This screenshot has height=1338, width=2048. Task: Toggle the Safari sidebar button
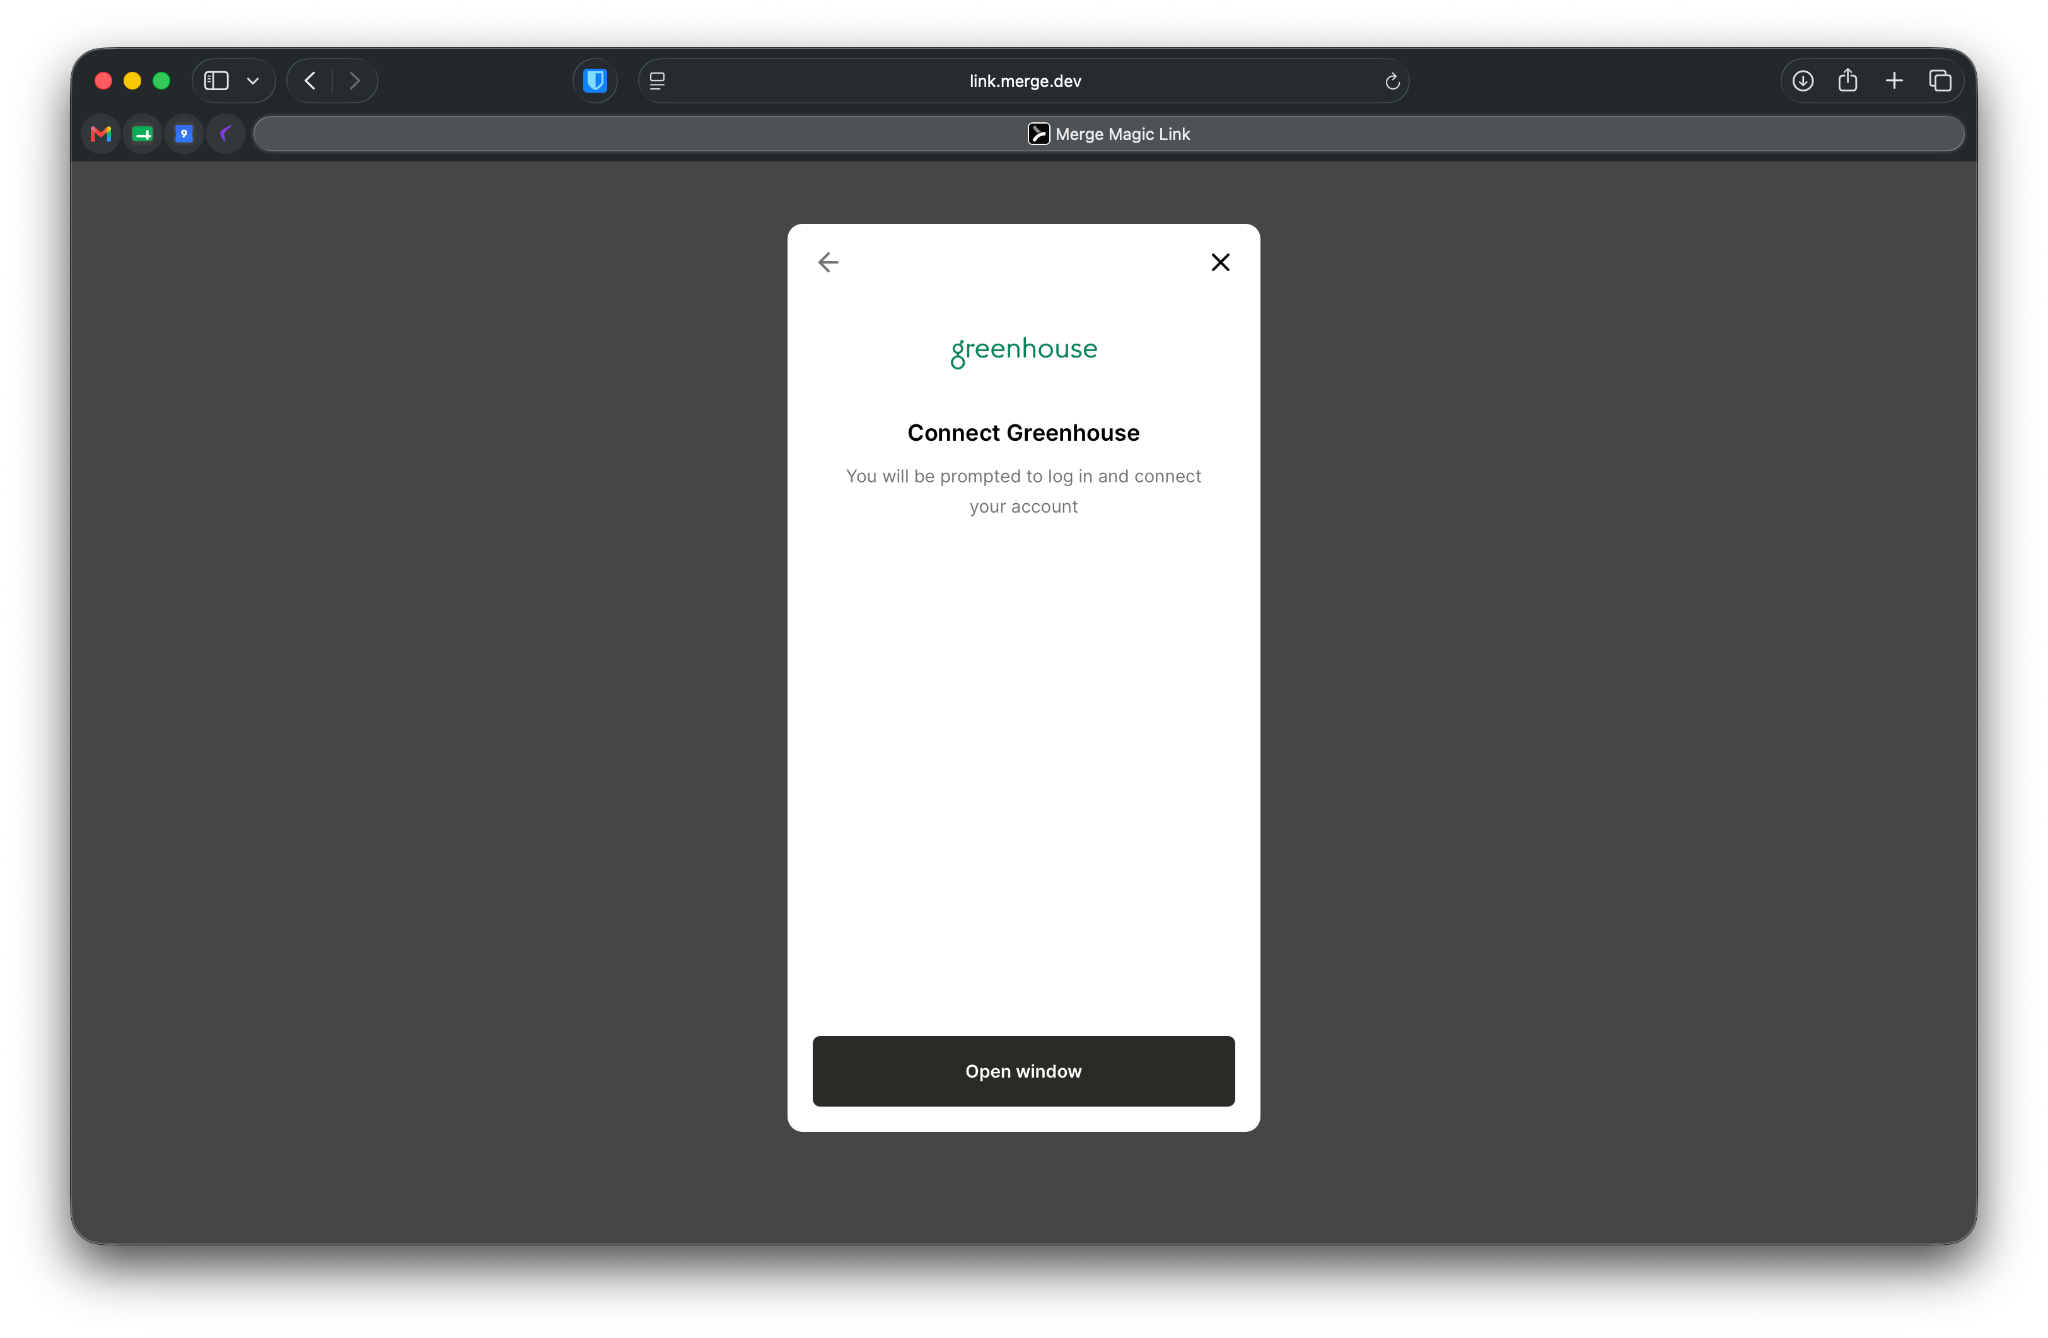pos(216,81)
